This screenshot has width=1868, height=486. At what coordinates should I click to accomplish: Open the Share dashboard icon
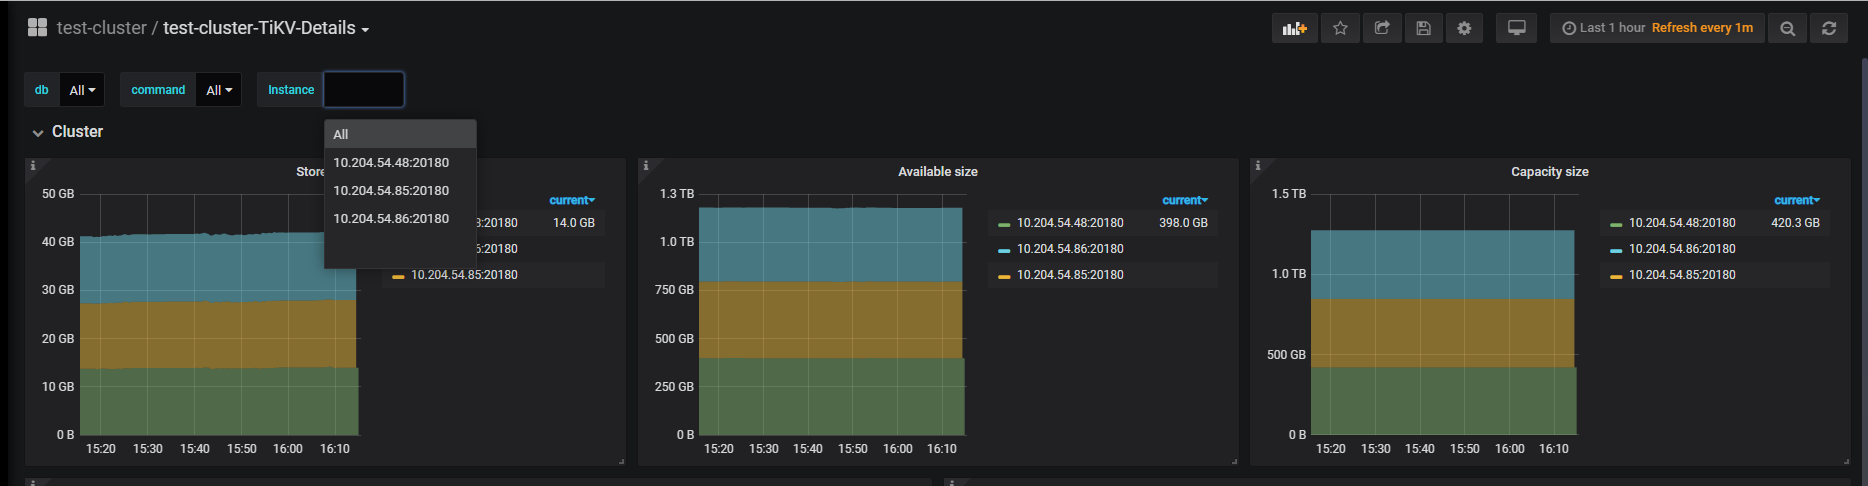1382,28
